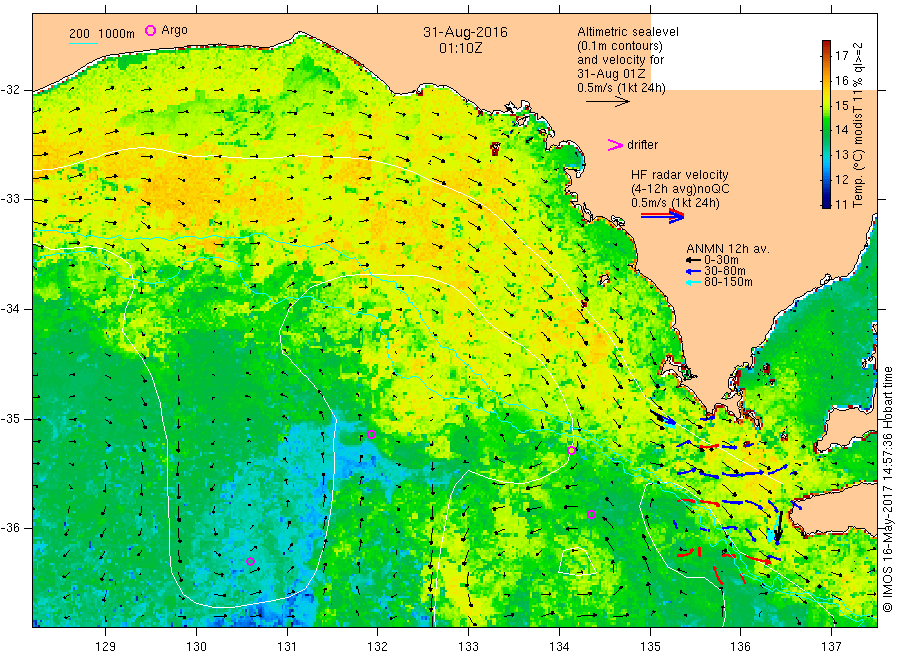Click the temperature color bar
Viewport: 900px width, 660px height.
826,124
